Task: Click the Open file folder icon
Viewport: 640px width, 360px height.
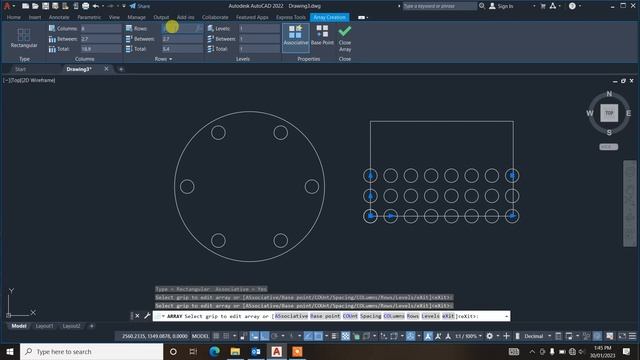Action: [35, 6]
